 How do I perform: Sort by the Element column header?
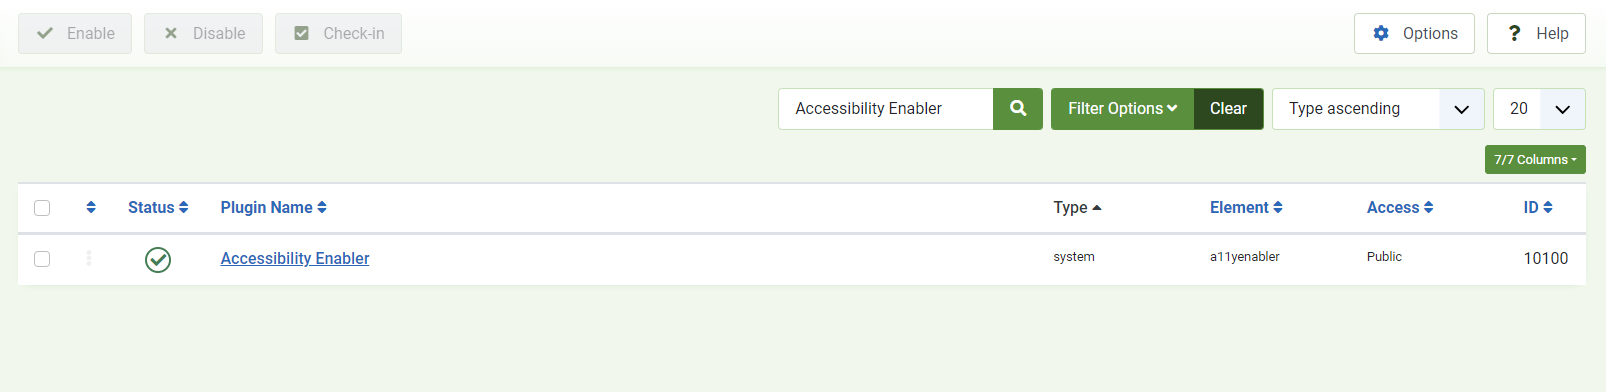click(1246, 207)
